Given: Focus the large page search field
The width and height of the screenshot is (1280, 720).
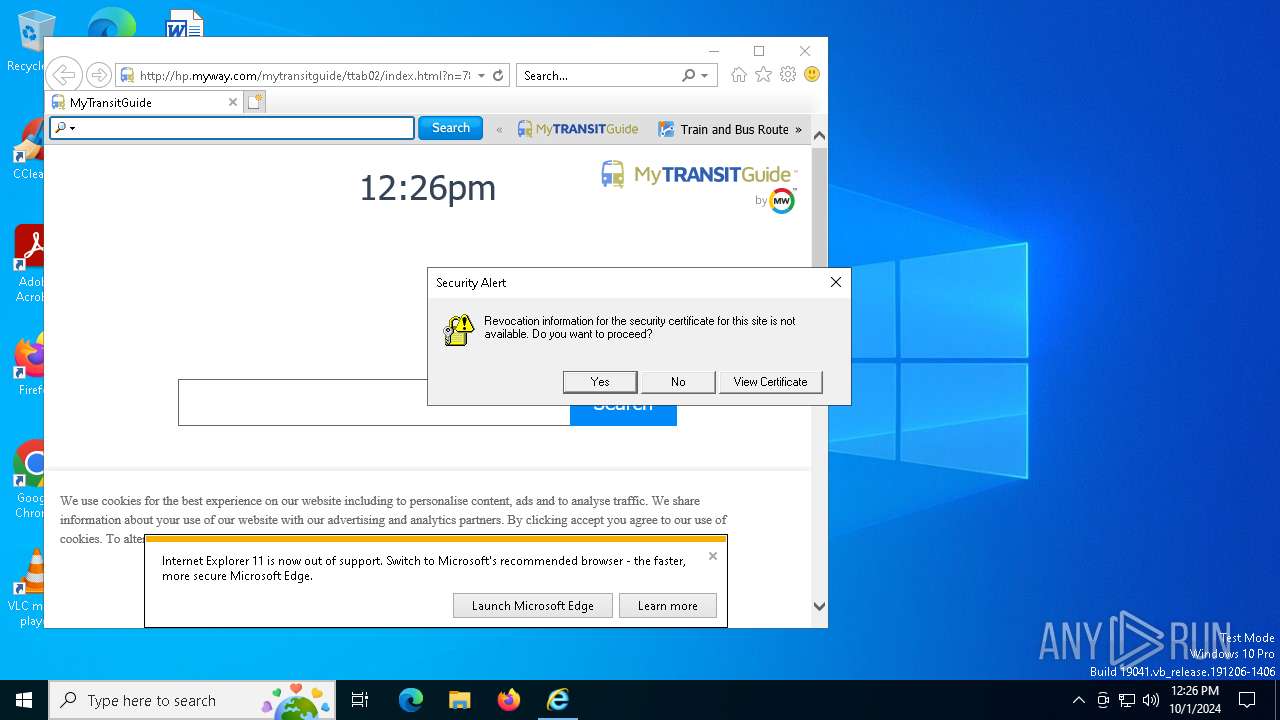Looking at the screenshot, I should pos(374,402).
